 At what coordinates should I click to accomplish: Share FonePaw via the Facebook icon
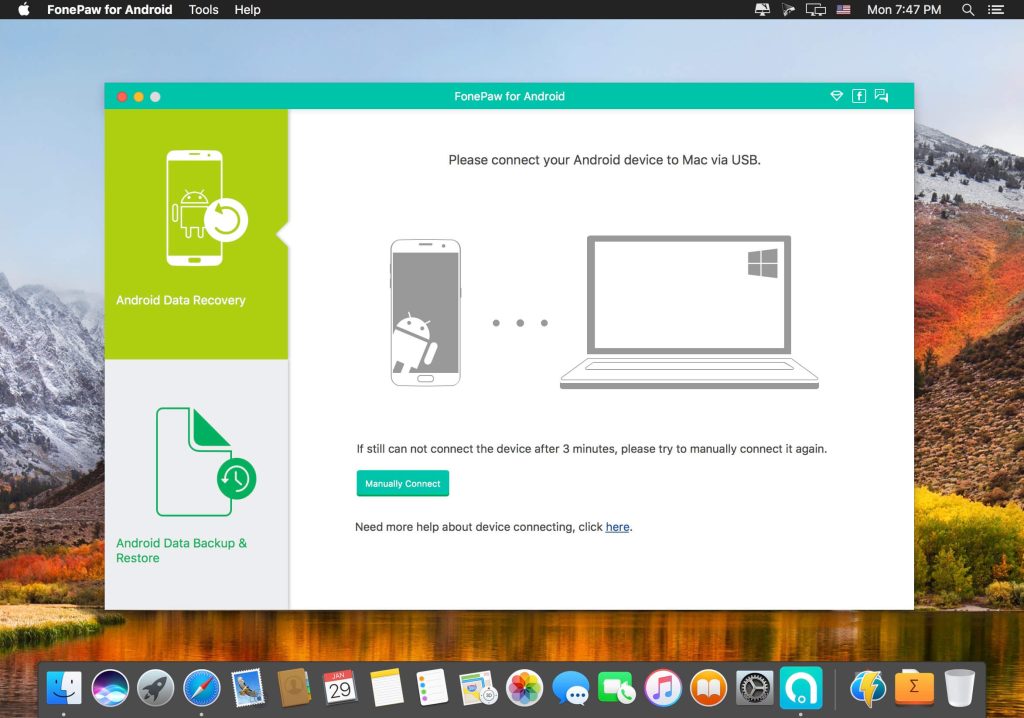point(859,96)
